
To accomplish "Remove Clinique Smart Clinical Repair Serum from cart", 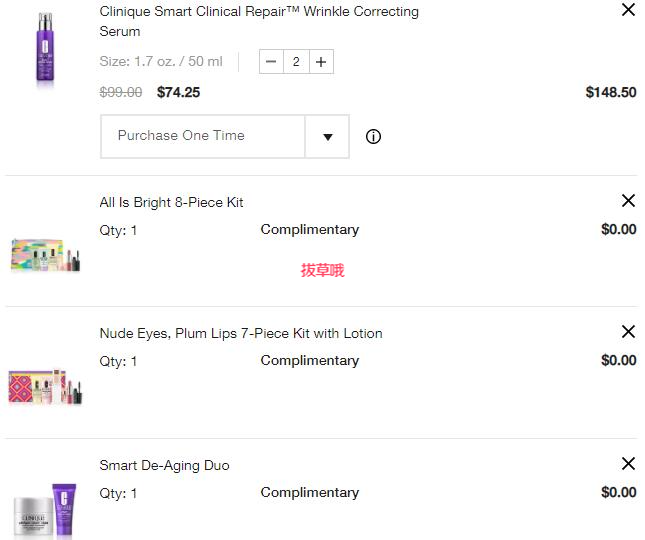I will (x=628, y=9).
